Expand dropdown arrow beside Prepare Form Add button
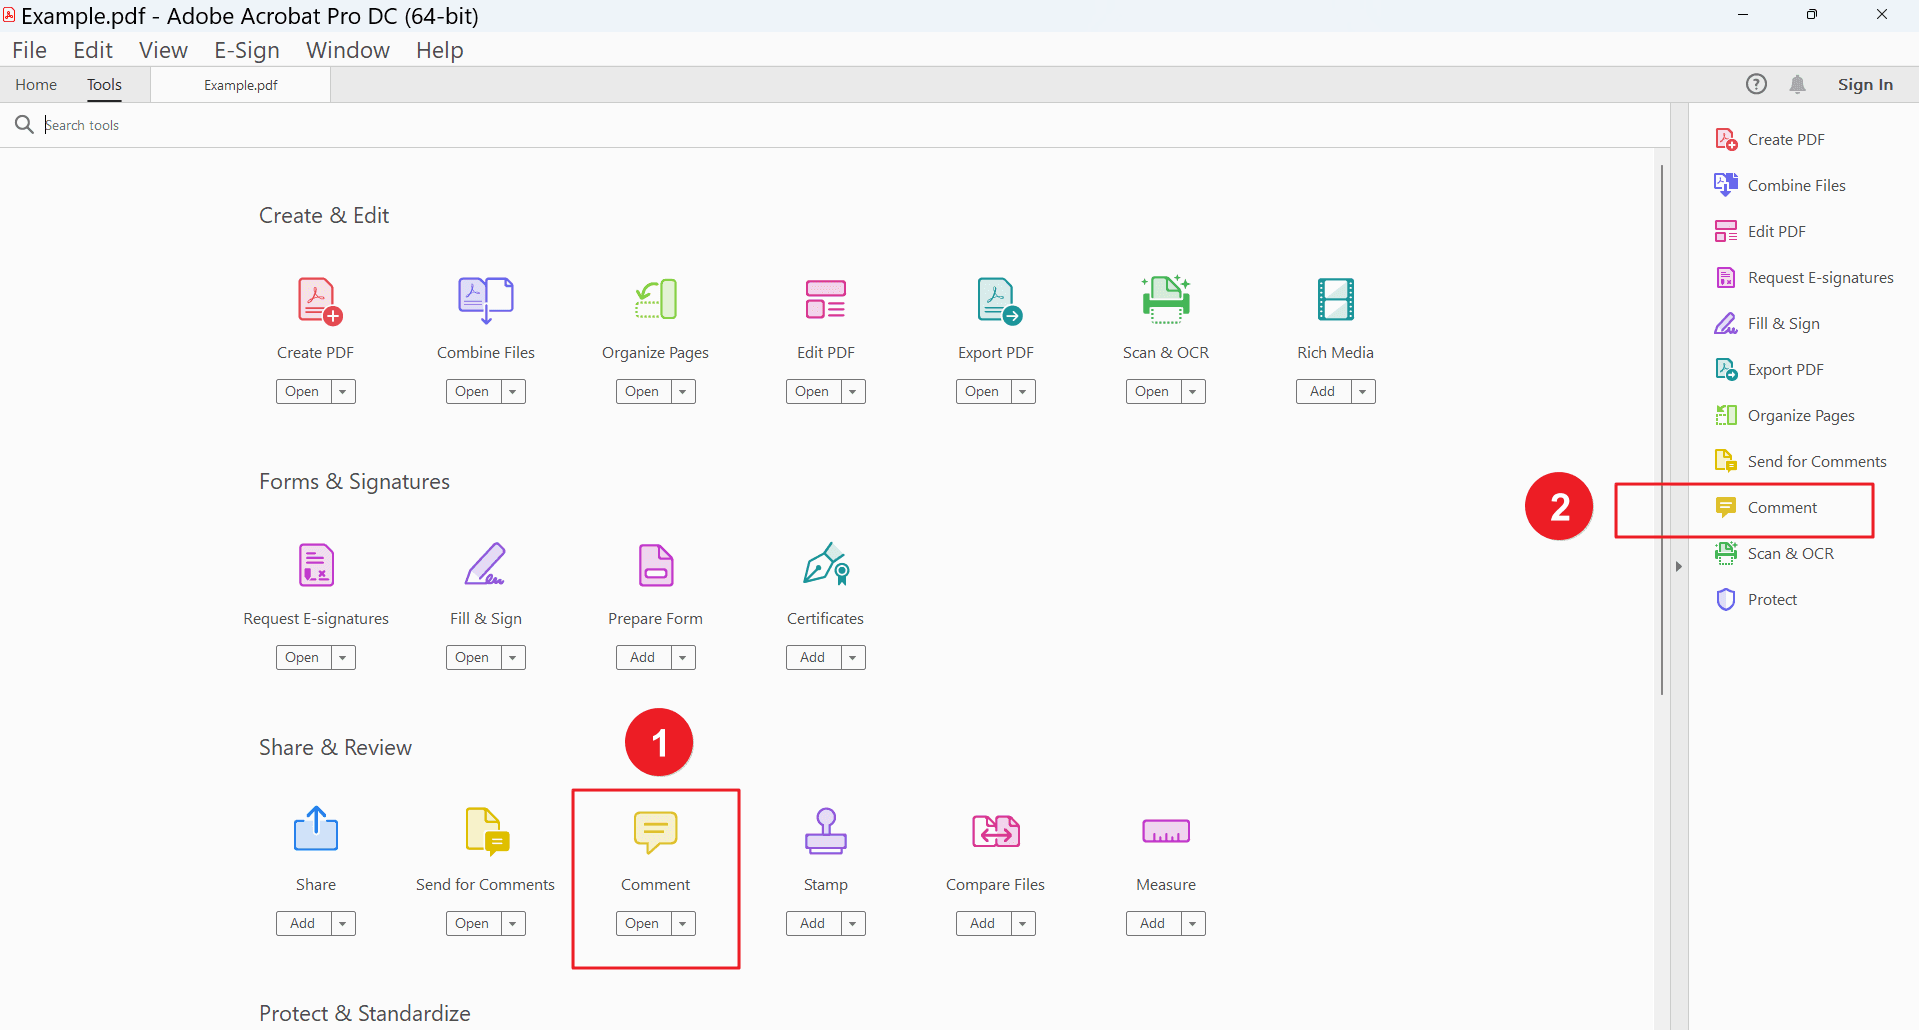The height and width of the screenshot is (1030, 1919). point(683,657)
